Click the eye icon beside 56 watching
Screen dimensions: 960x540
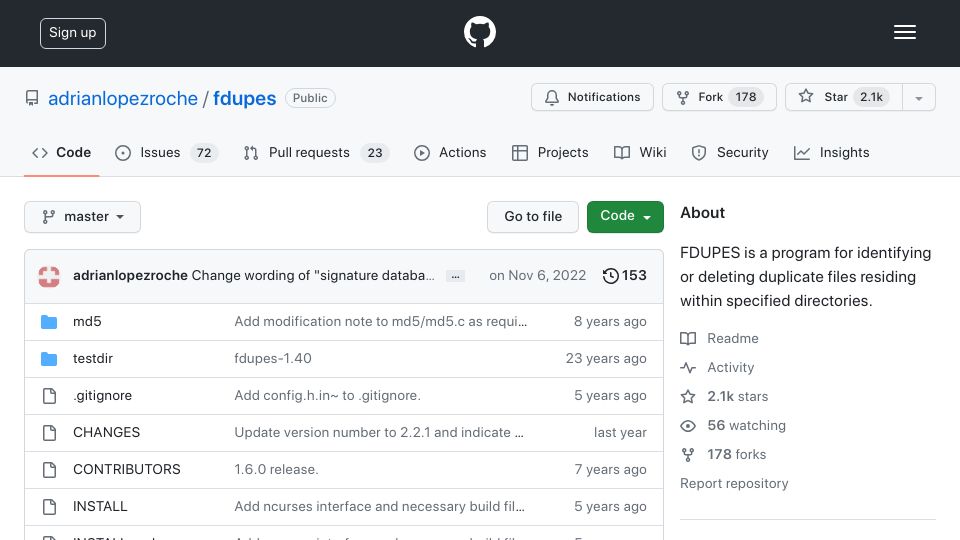[x=688, y=426]
